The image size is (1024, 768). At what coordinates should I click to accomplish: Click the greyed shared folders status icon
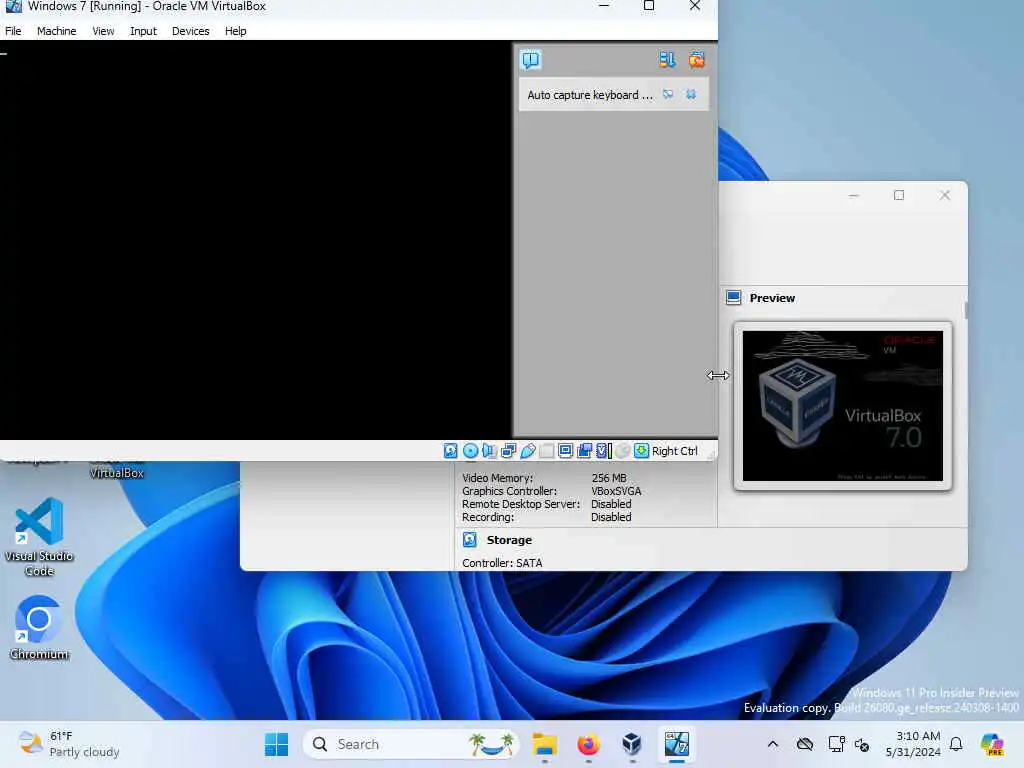point(547,451)
